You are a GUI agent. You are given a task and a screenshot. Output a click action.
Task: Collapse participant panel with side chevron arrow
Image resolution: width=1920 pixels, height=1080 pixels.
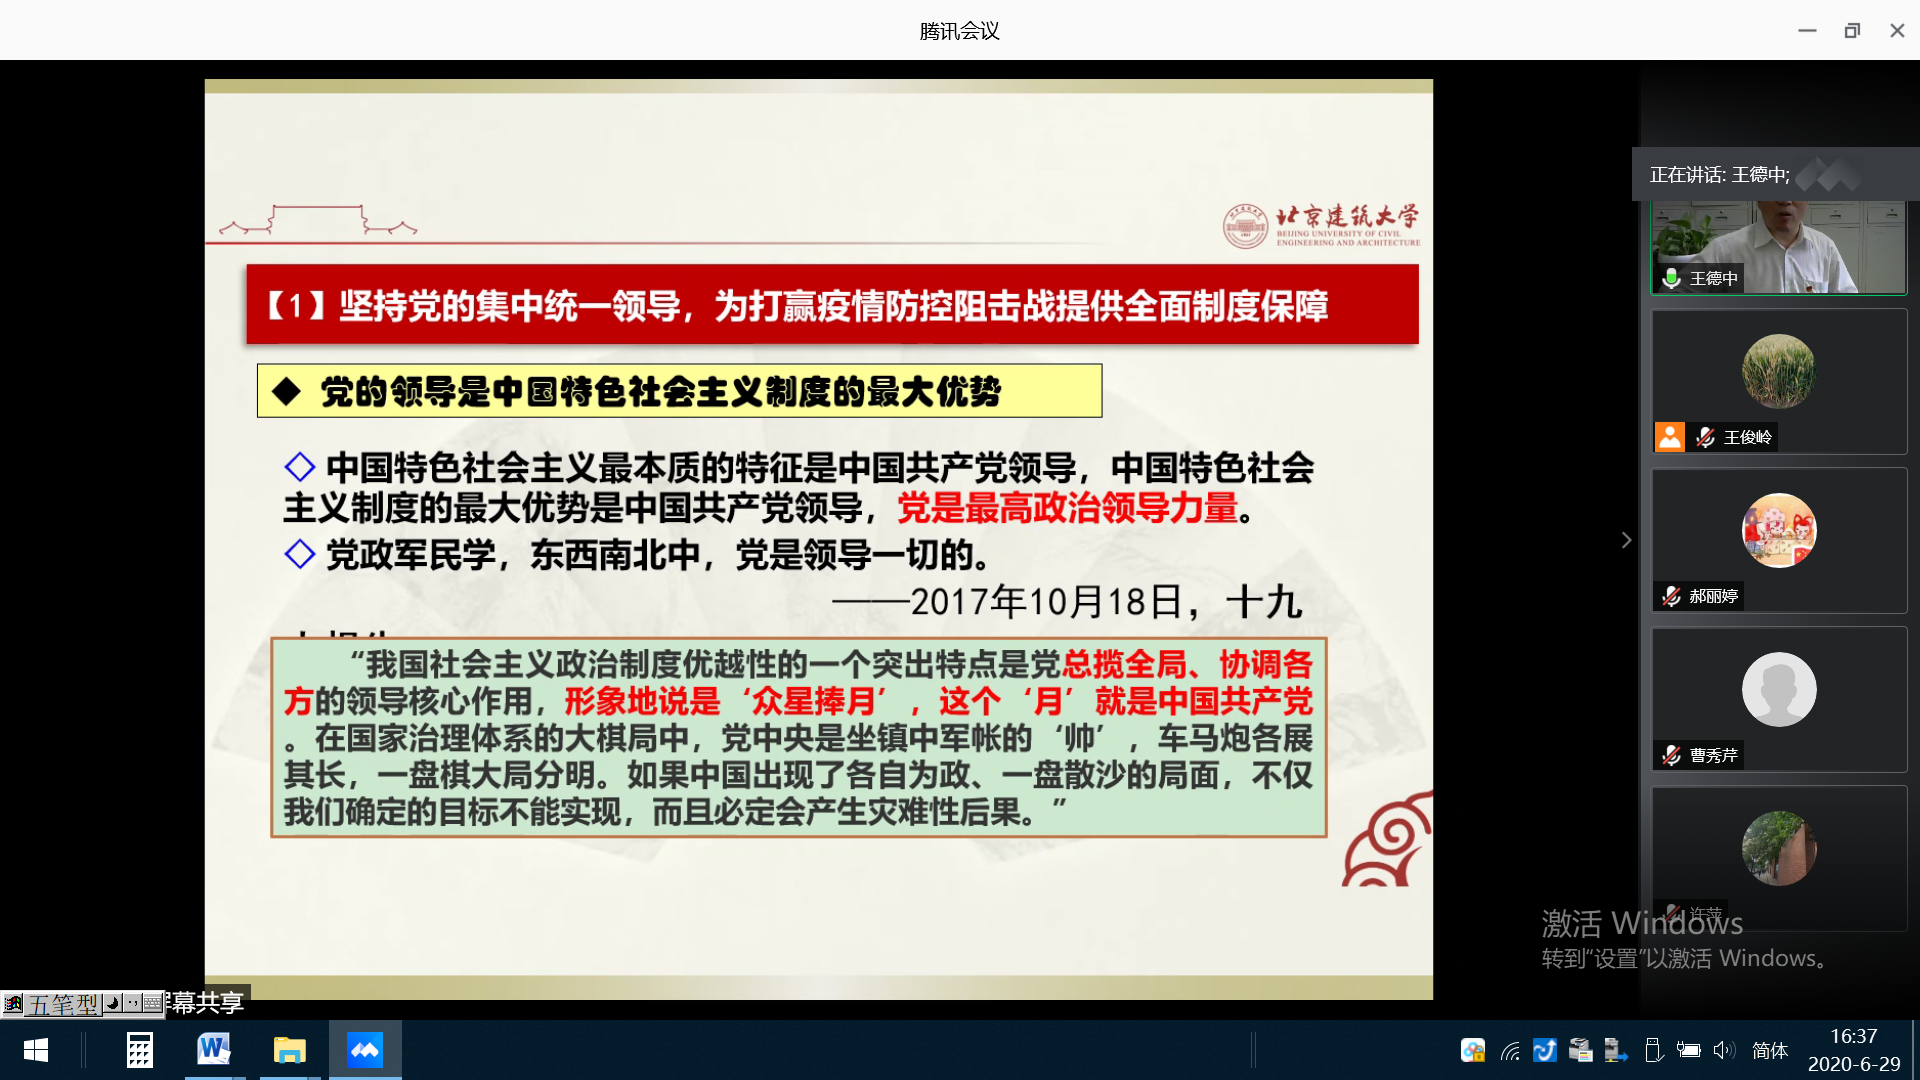(1627, 540)
